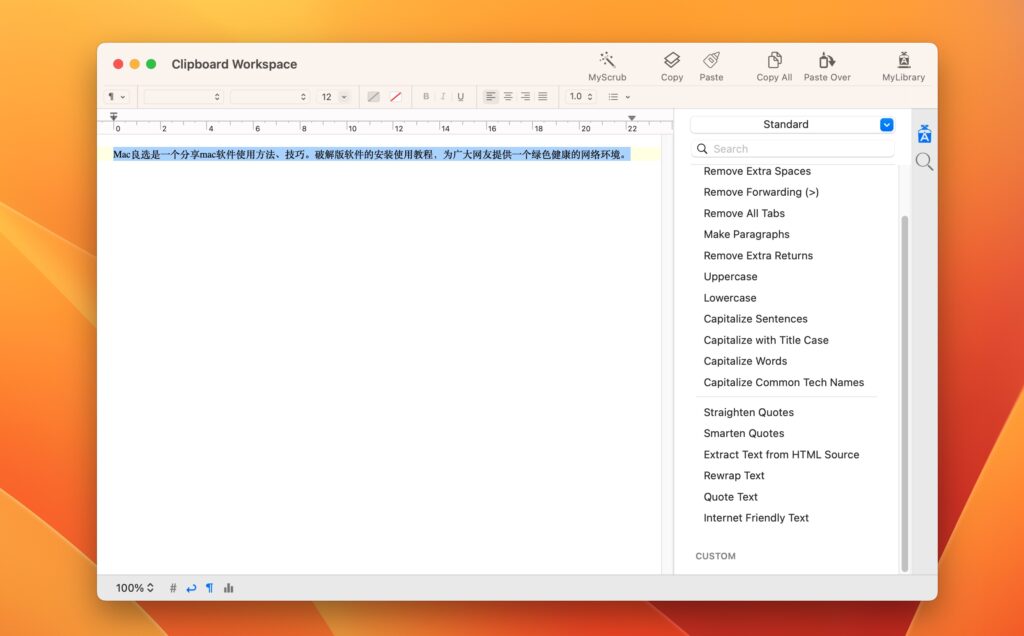This screenshot has width=1024, height=636.
Task: Toggle the line-break display in status bar
Action: (x=191, y=588)
